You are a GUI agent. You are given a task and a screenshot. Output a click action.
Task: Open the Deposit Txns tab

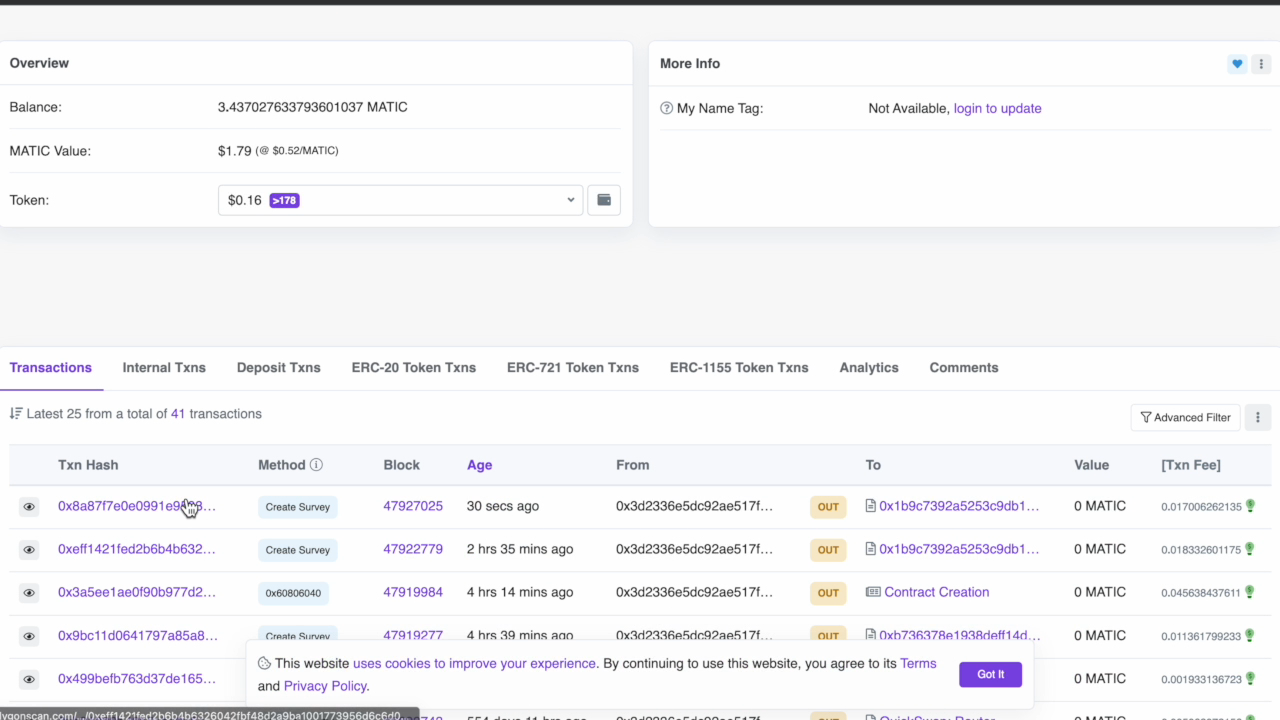tap(279, 367)
